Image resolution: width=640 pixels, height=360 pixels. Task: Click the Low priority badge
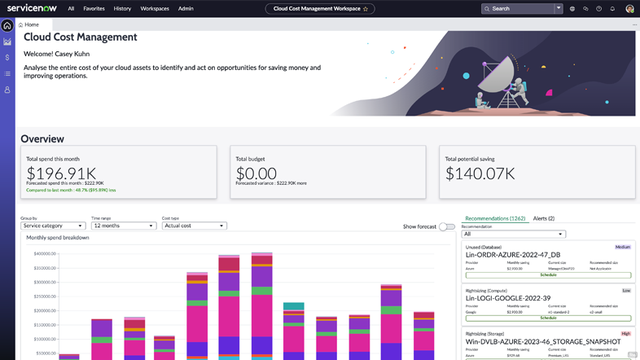coord(627,291)
